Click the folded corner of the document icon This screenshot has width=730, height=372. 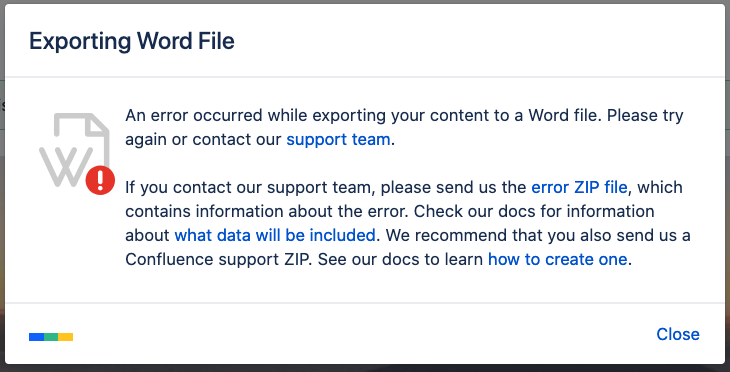pos(99,123)
